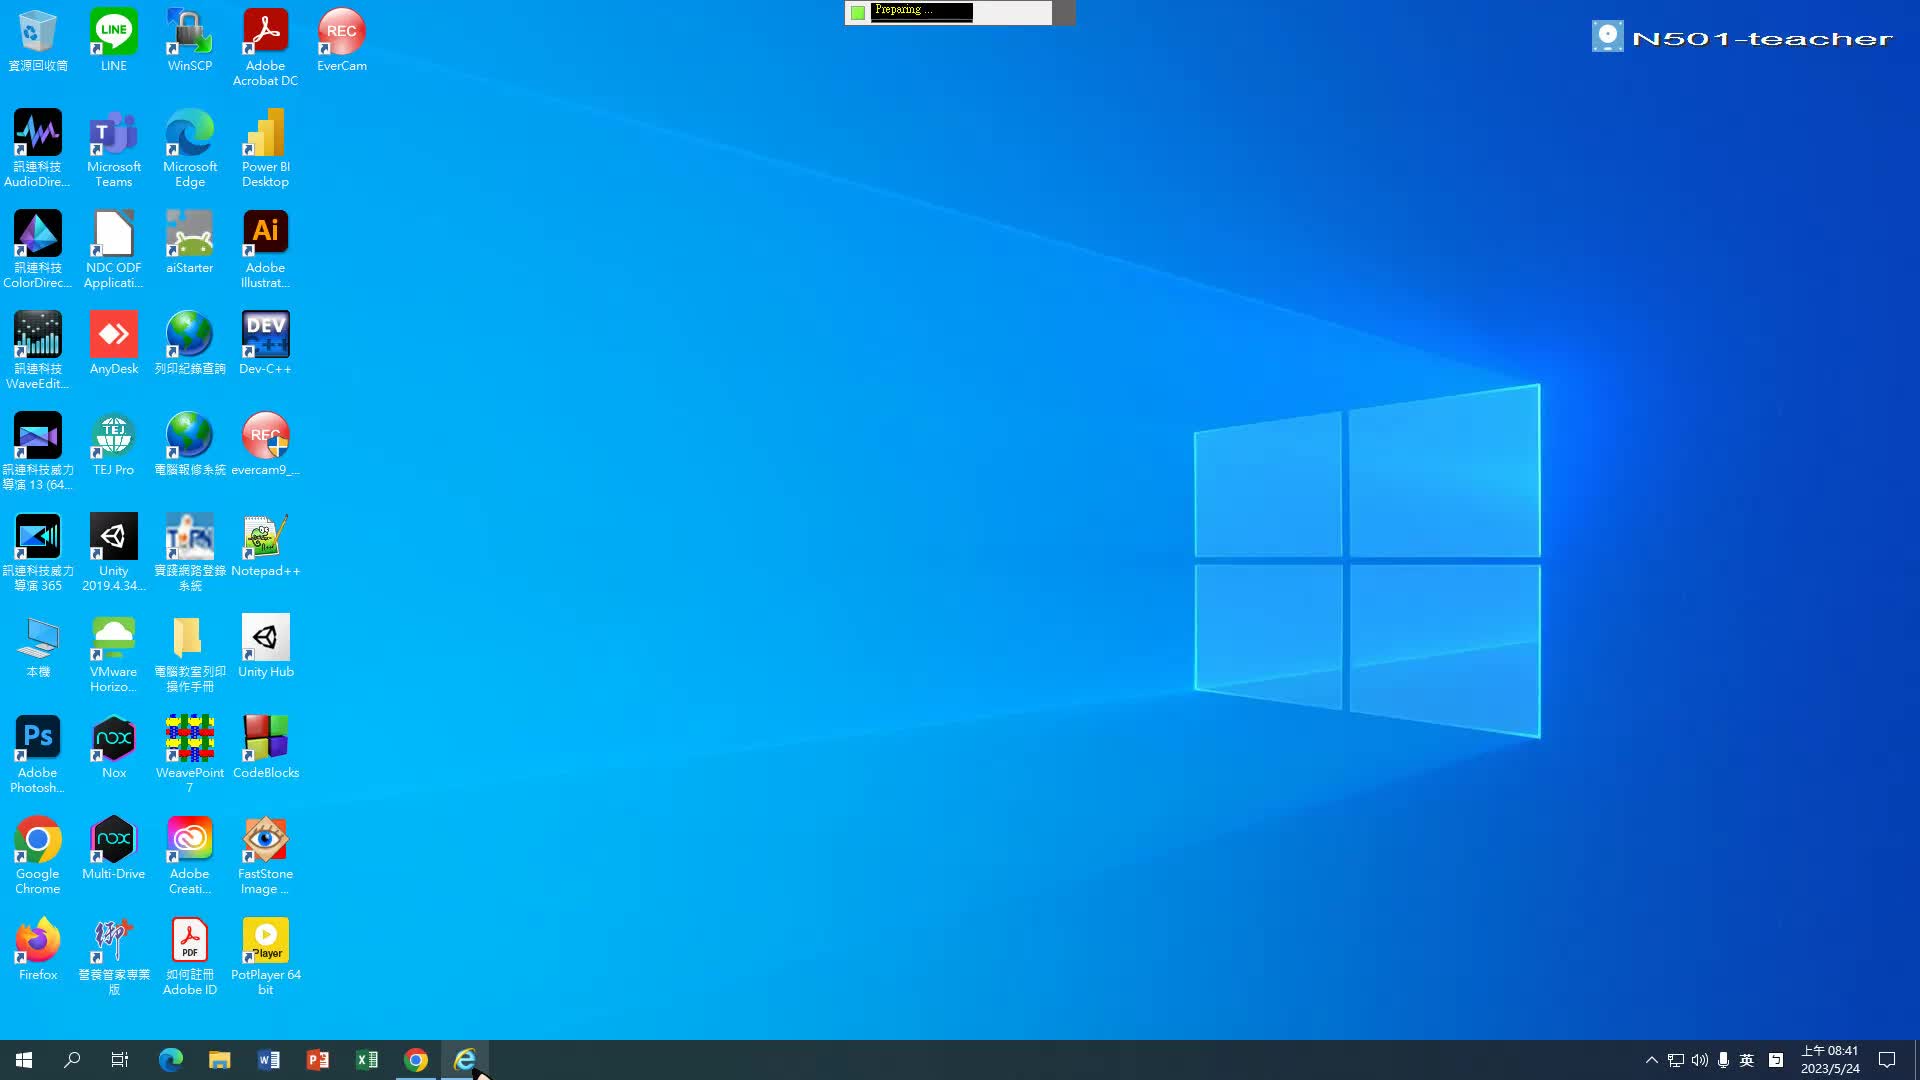Select the WeavePoint 7 desktop shortcut

190,755
